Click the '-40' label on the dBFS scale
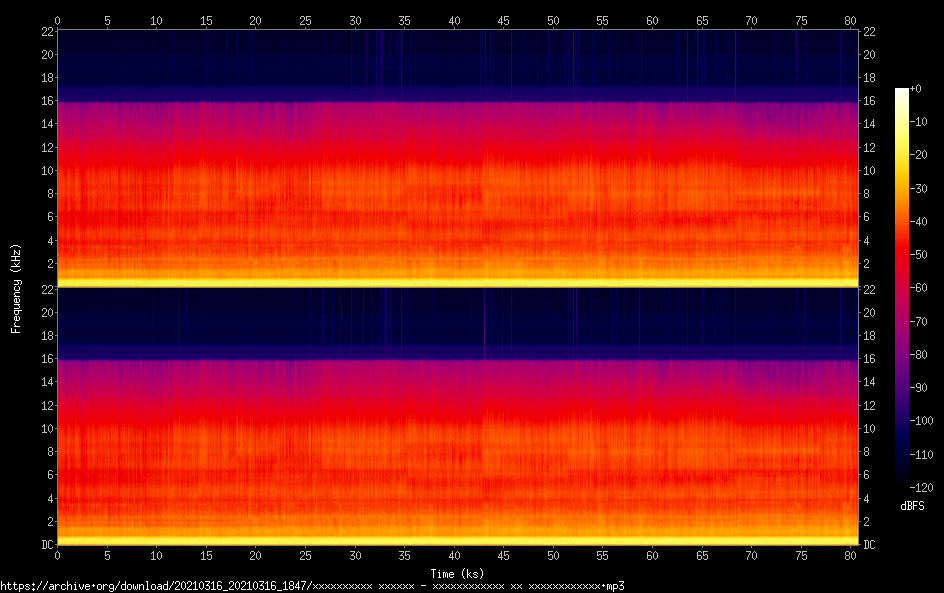Viewport: 944px width, 593px height. 919,222
